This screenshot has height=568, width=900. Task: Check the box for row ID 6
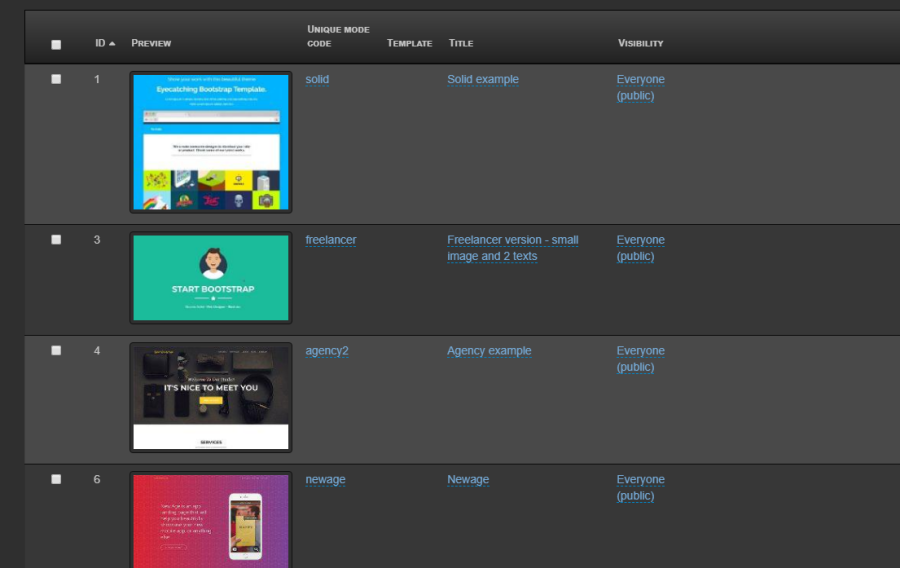point(56,479)
